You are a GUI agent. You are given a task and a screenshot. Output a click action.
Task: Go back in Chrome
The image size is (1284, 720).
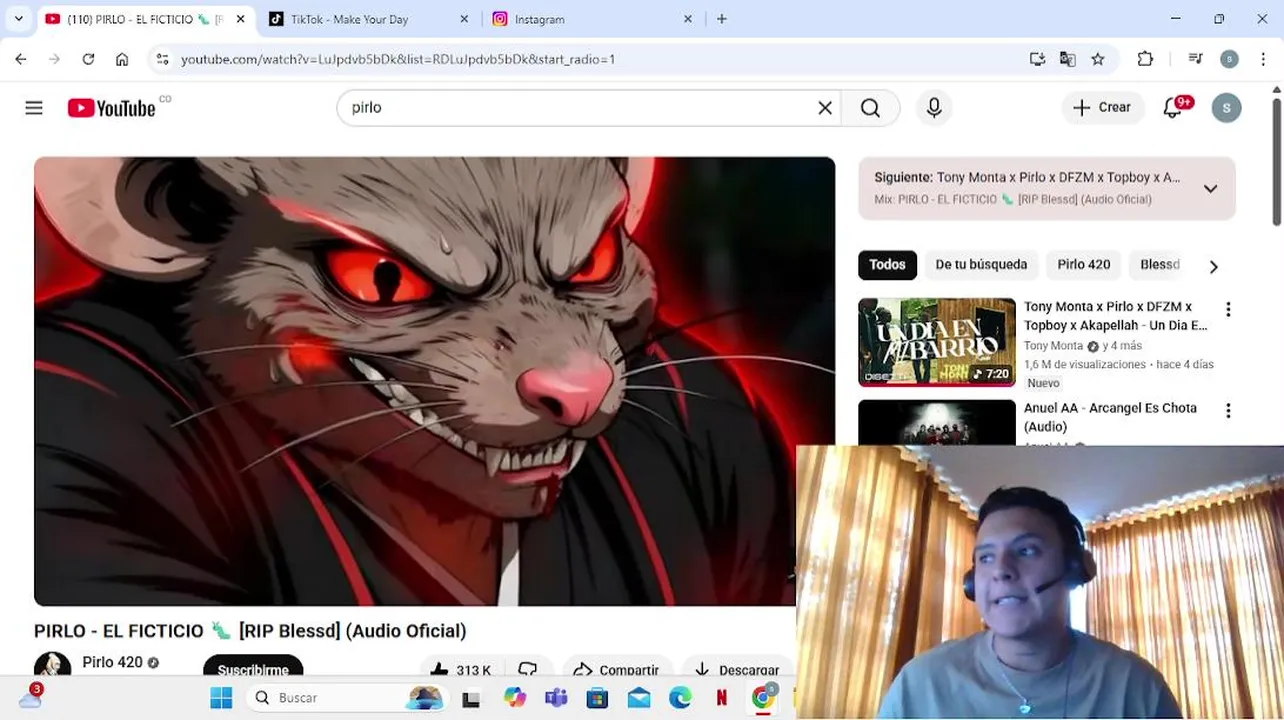(x=21, y=59)
